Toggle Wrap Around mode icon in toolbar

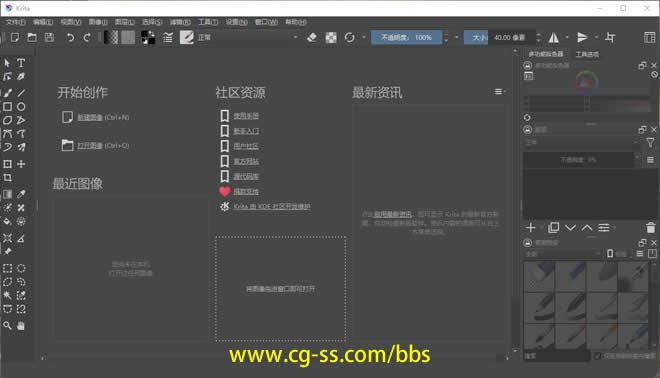click(x=610, y=37)
